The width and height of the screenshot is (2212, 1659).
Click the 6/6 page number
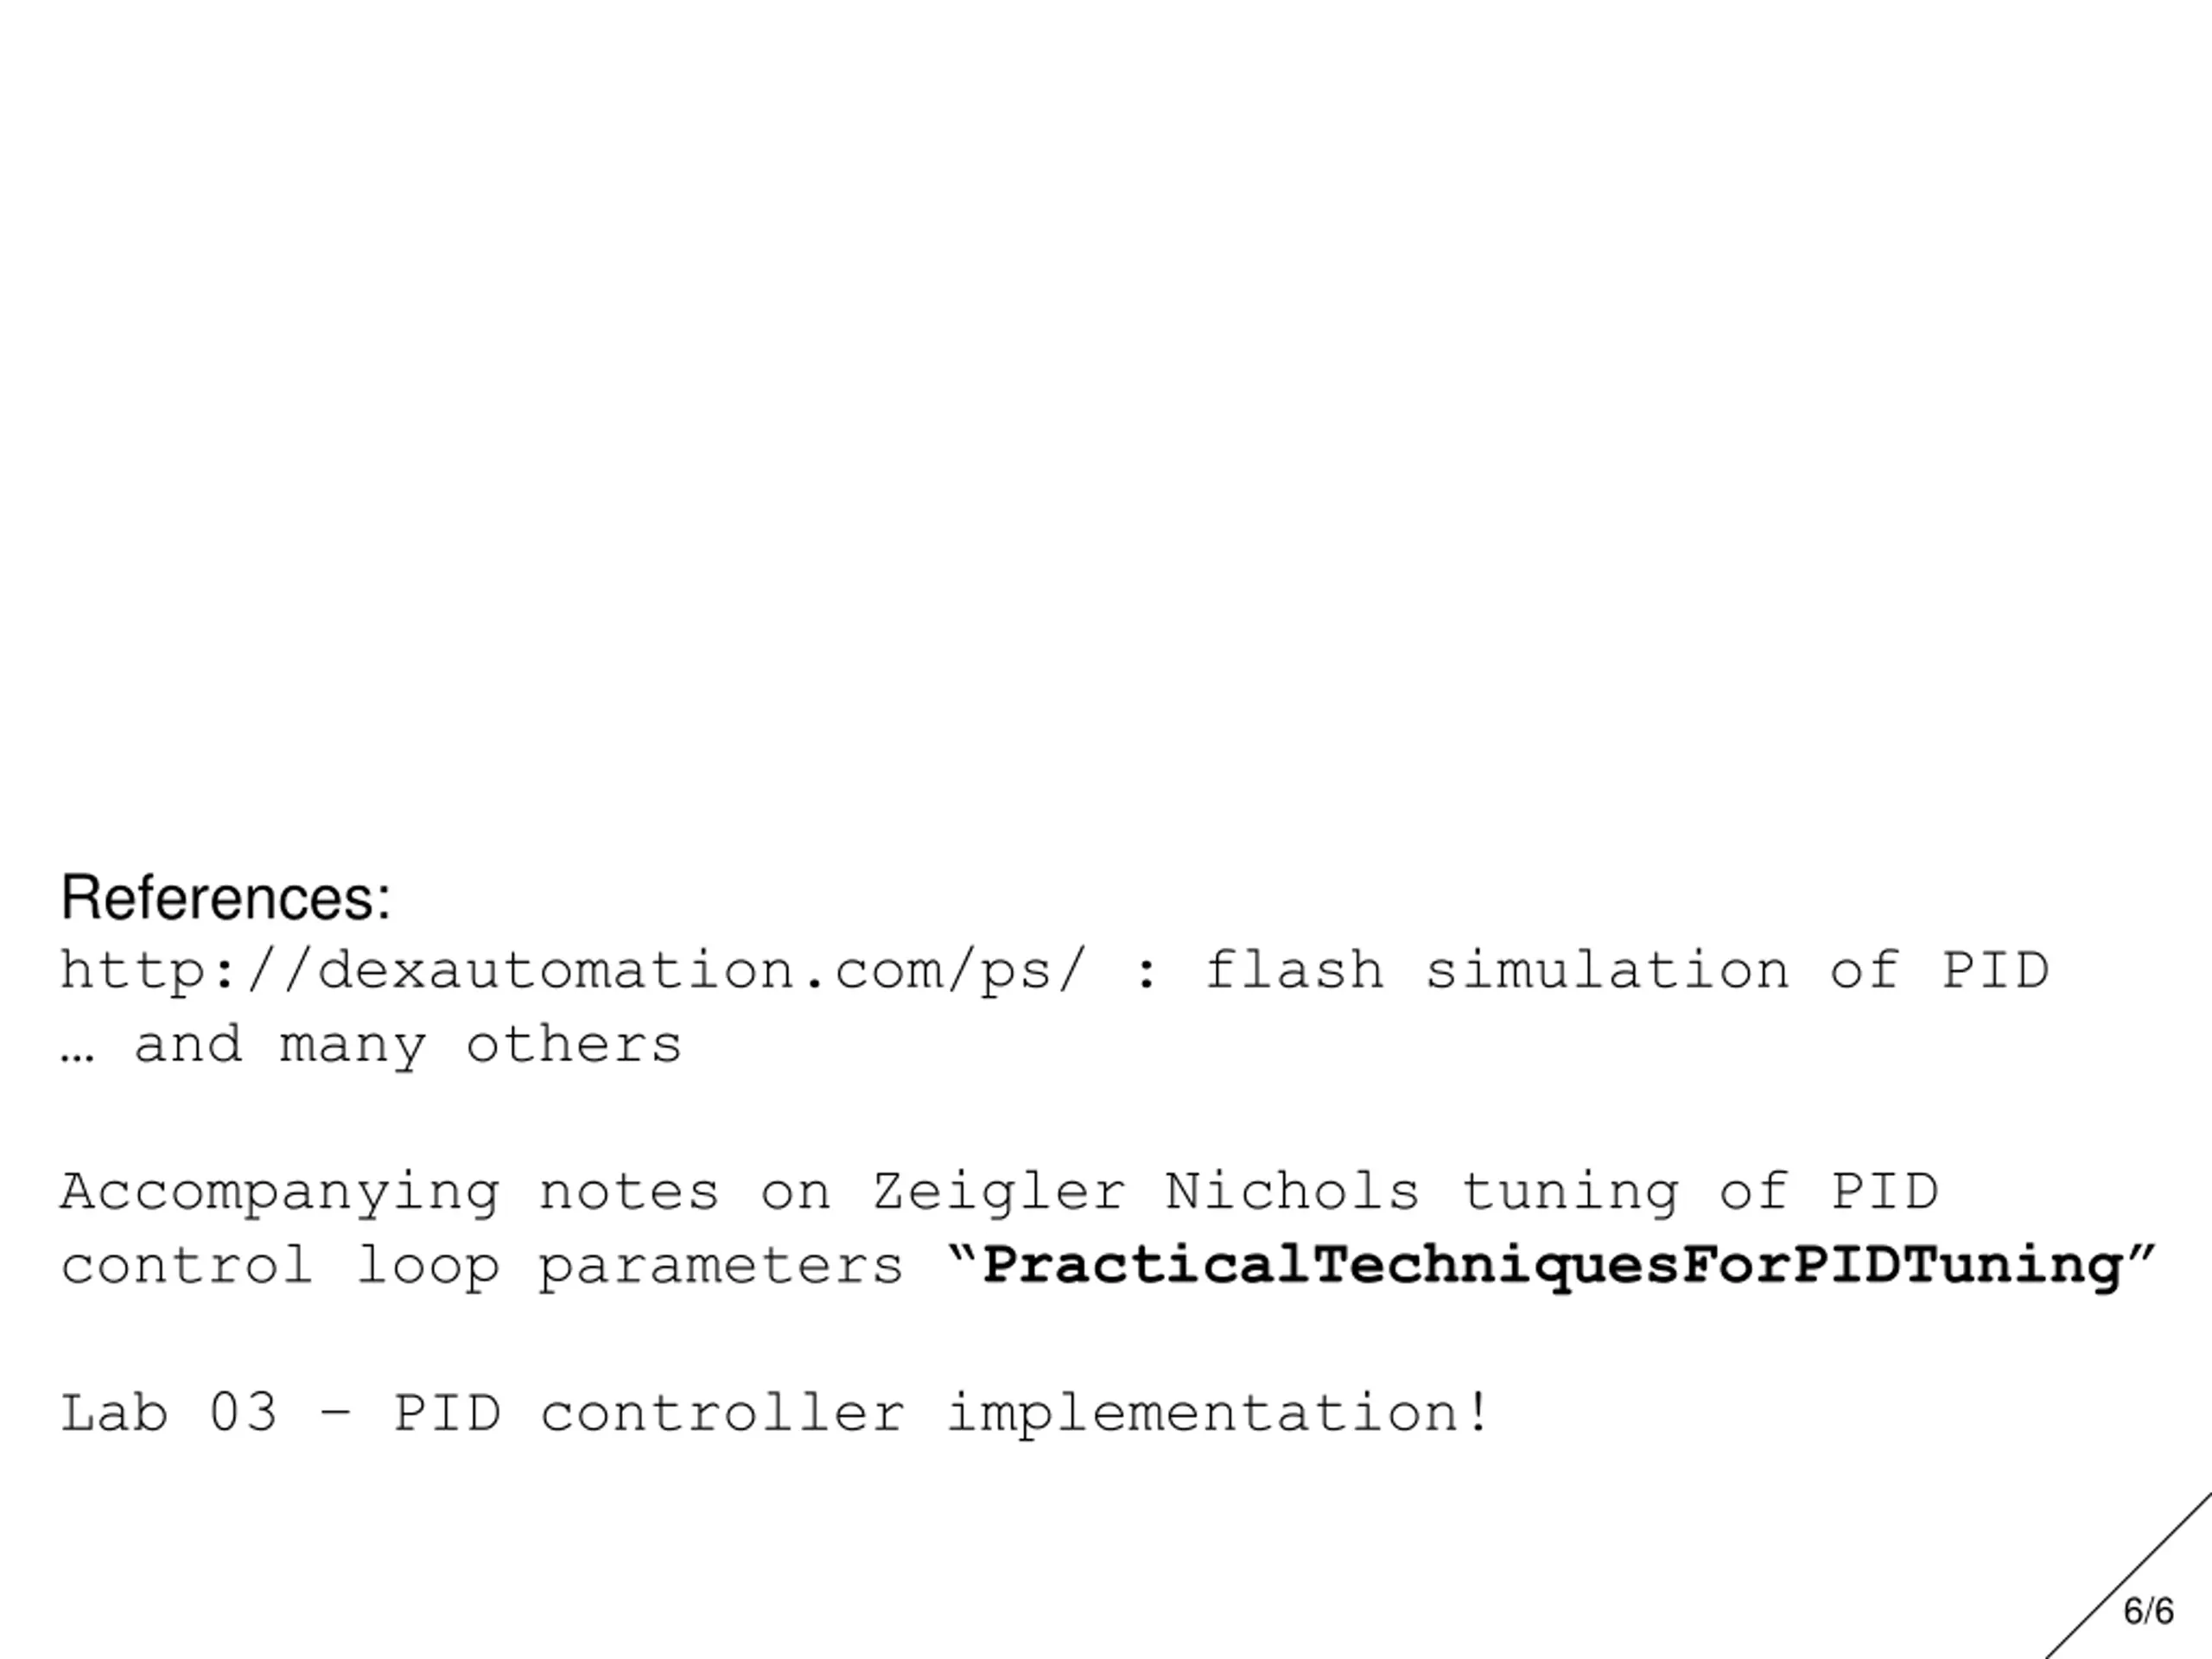click(x=2149, y=1612)
